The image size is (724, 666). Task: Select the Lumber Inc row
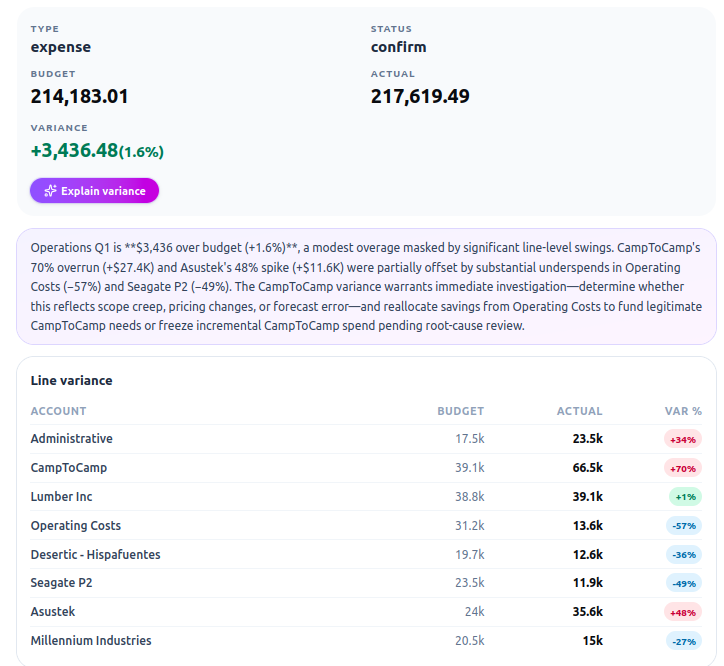(366, 497)
